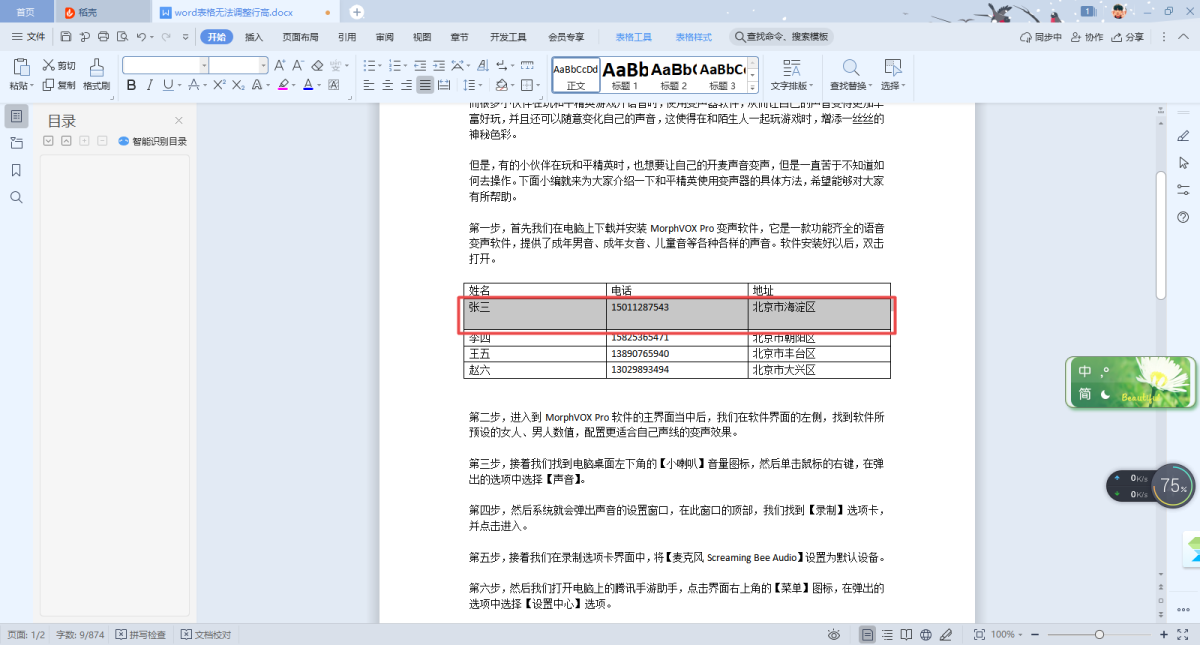Open the Table Tools (表格工具) tab

pyautogui.click(x=633, y=37)
